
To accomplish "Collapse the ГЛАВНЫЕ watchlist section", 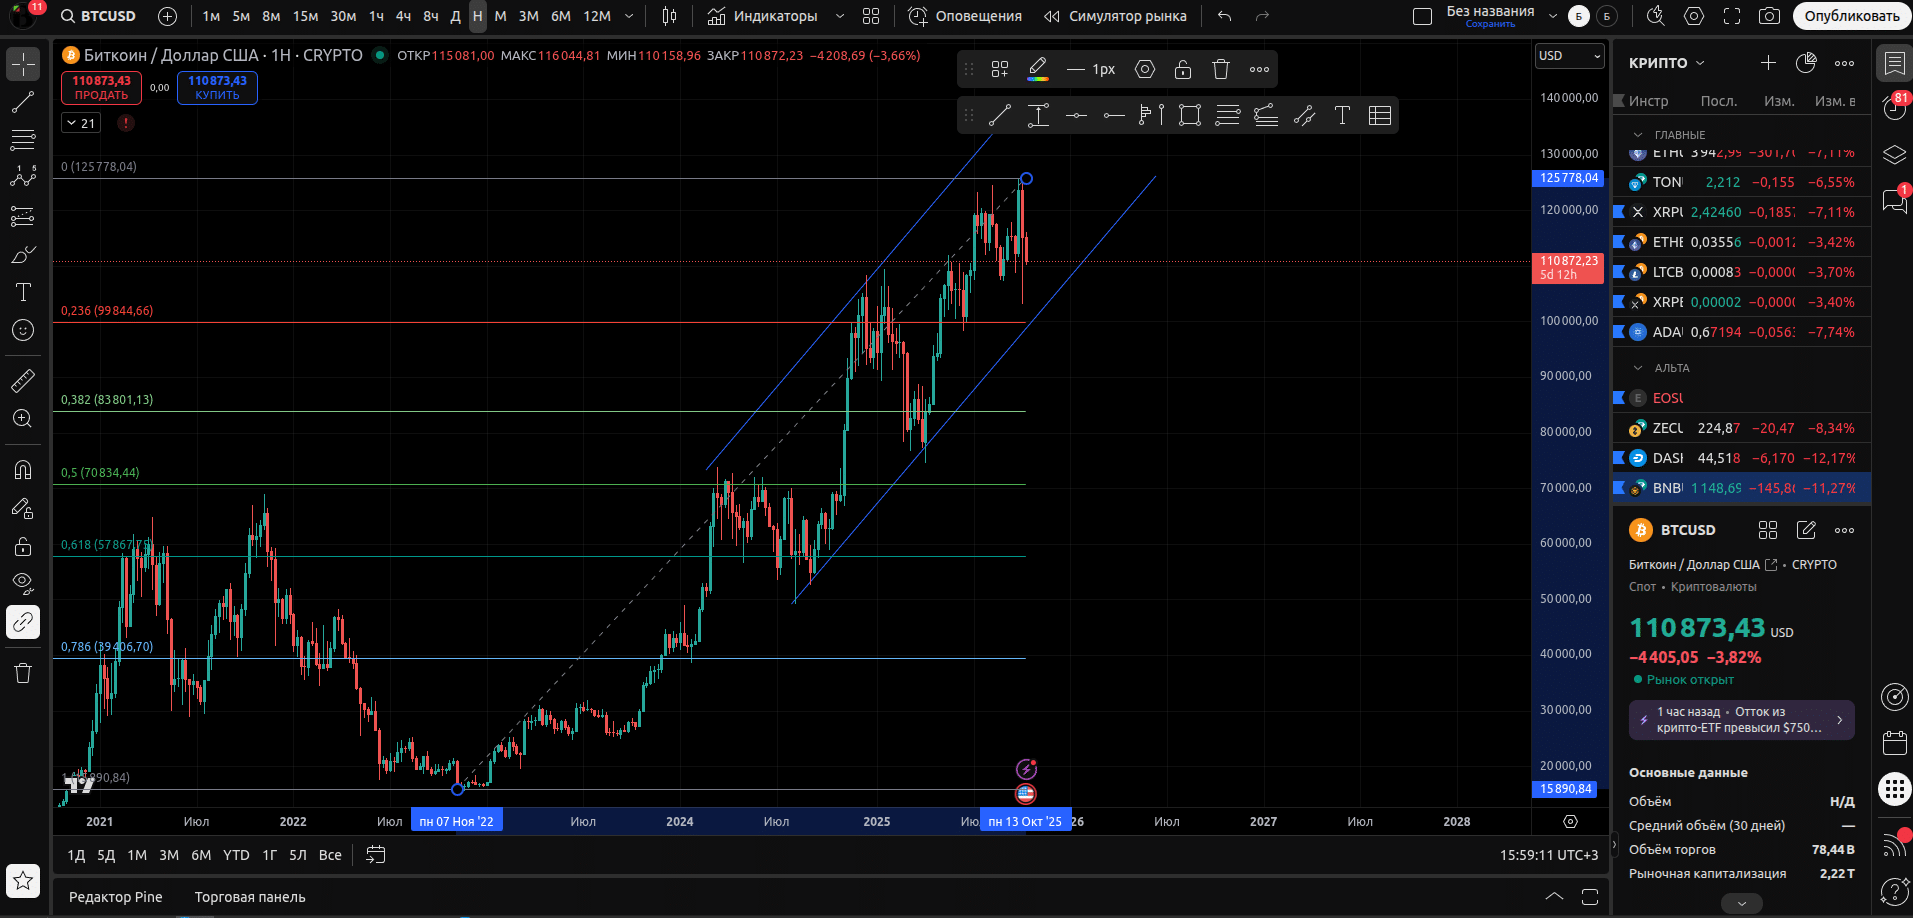I will click(1638, 135).
